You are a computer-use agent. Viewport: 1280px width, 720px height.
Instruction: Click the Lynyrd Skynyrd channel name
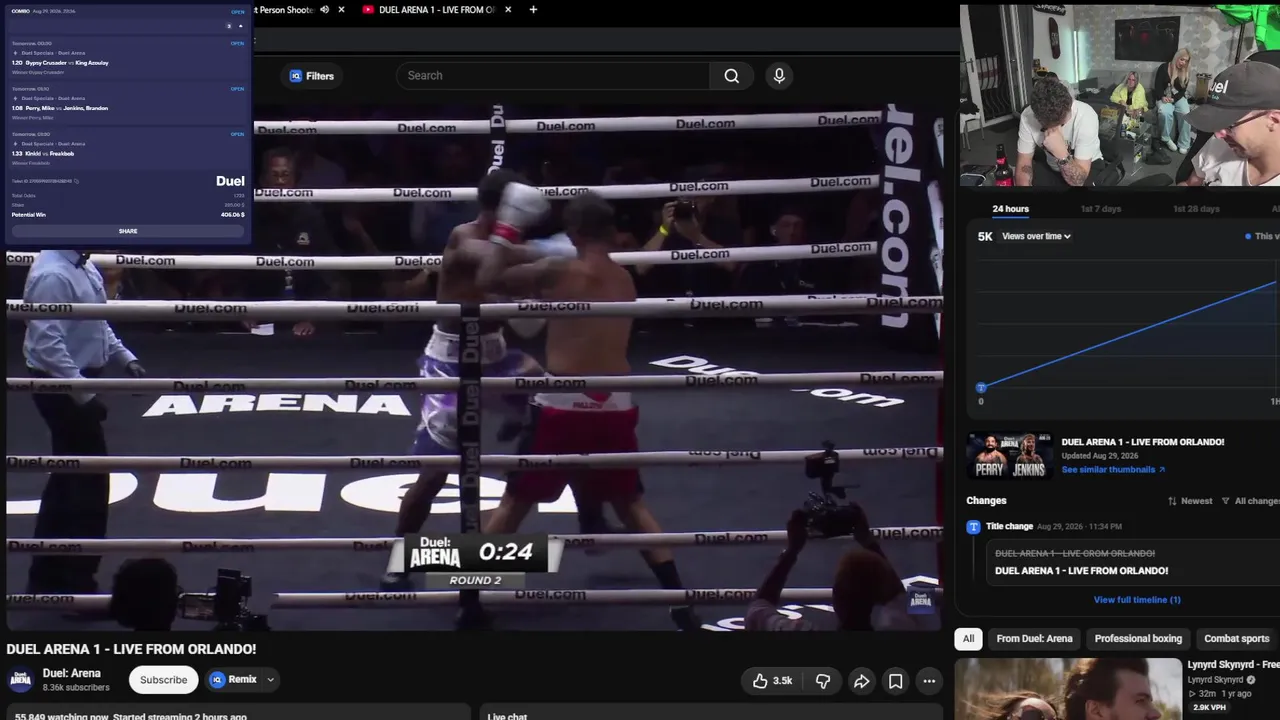(x=1215, y=680)
